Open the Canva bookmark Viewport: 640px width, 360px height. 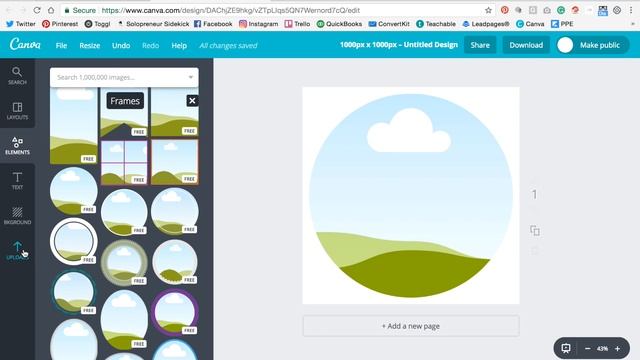pyautogui.click(x=530, y=24)
